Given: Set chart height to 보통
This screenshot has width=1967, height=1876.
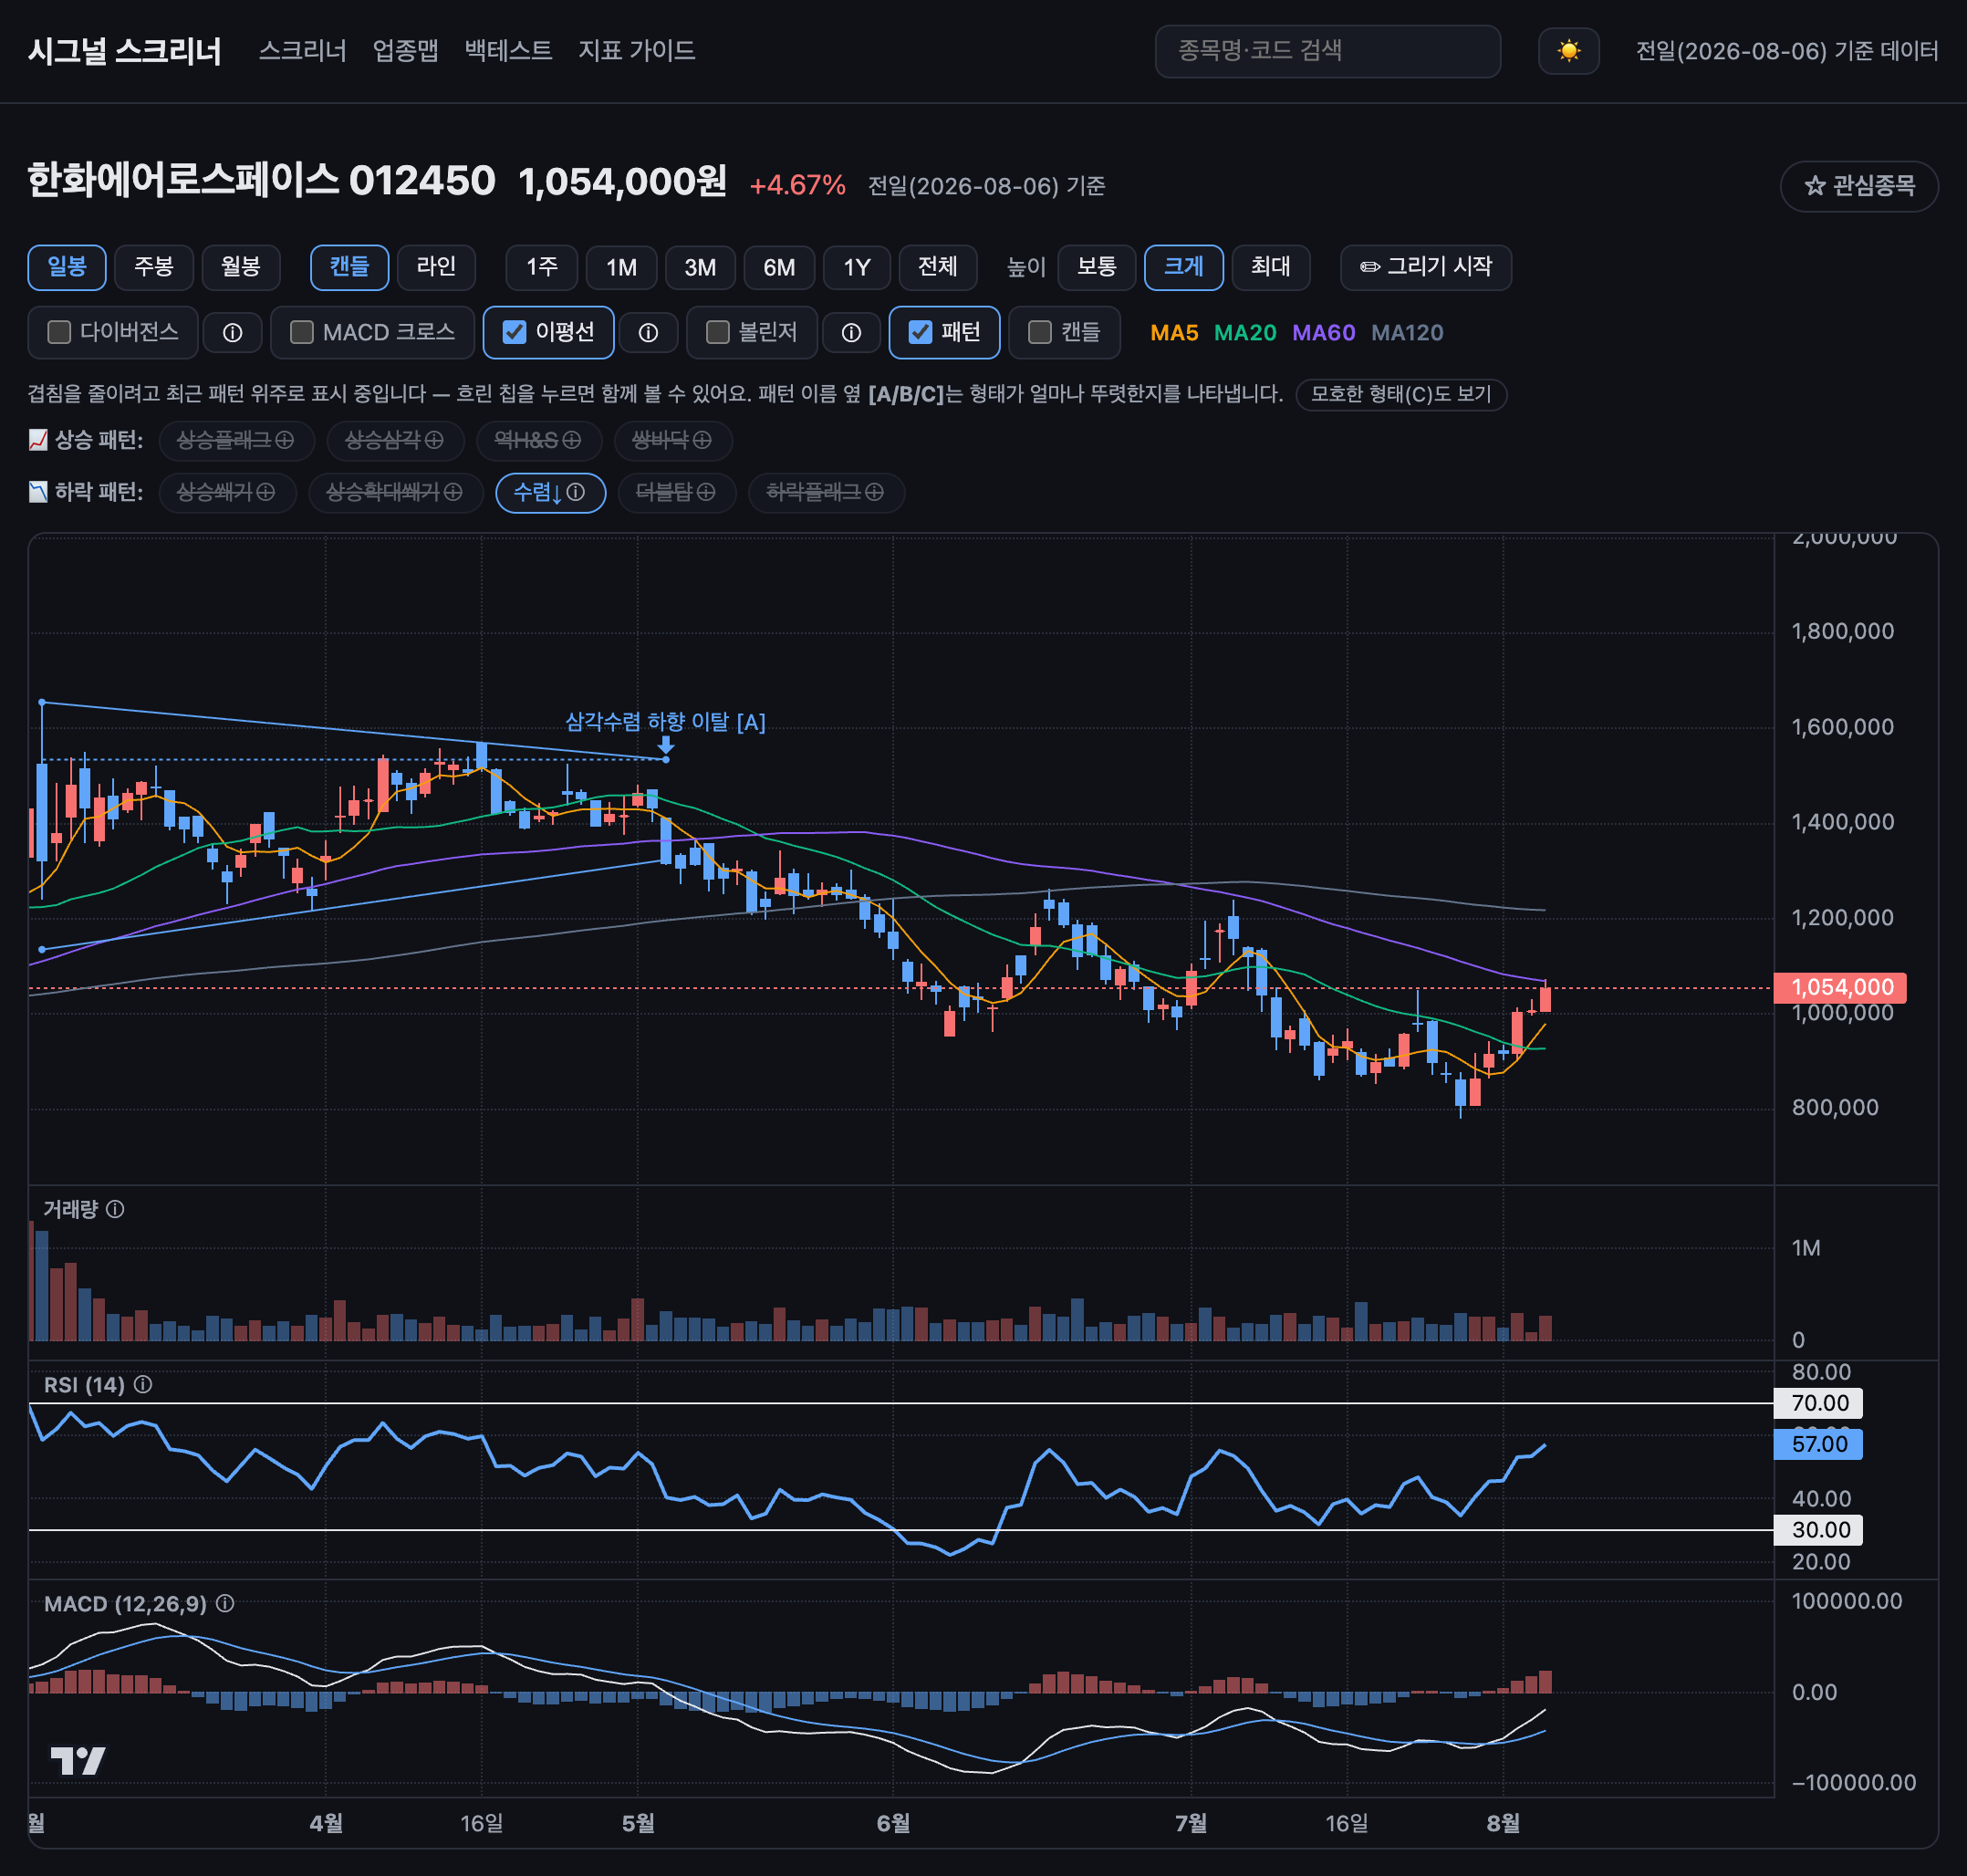Looking at the screenshot, I should pyautogui.click(x=1097, y=267).
